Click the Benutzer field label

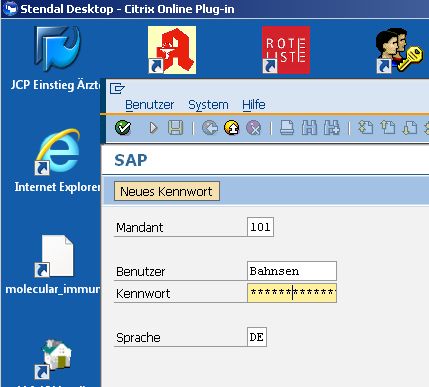tap(140, 272)
